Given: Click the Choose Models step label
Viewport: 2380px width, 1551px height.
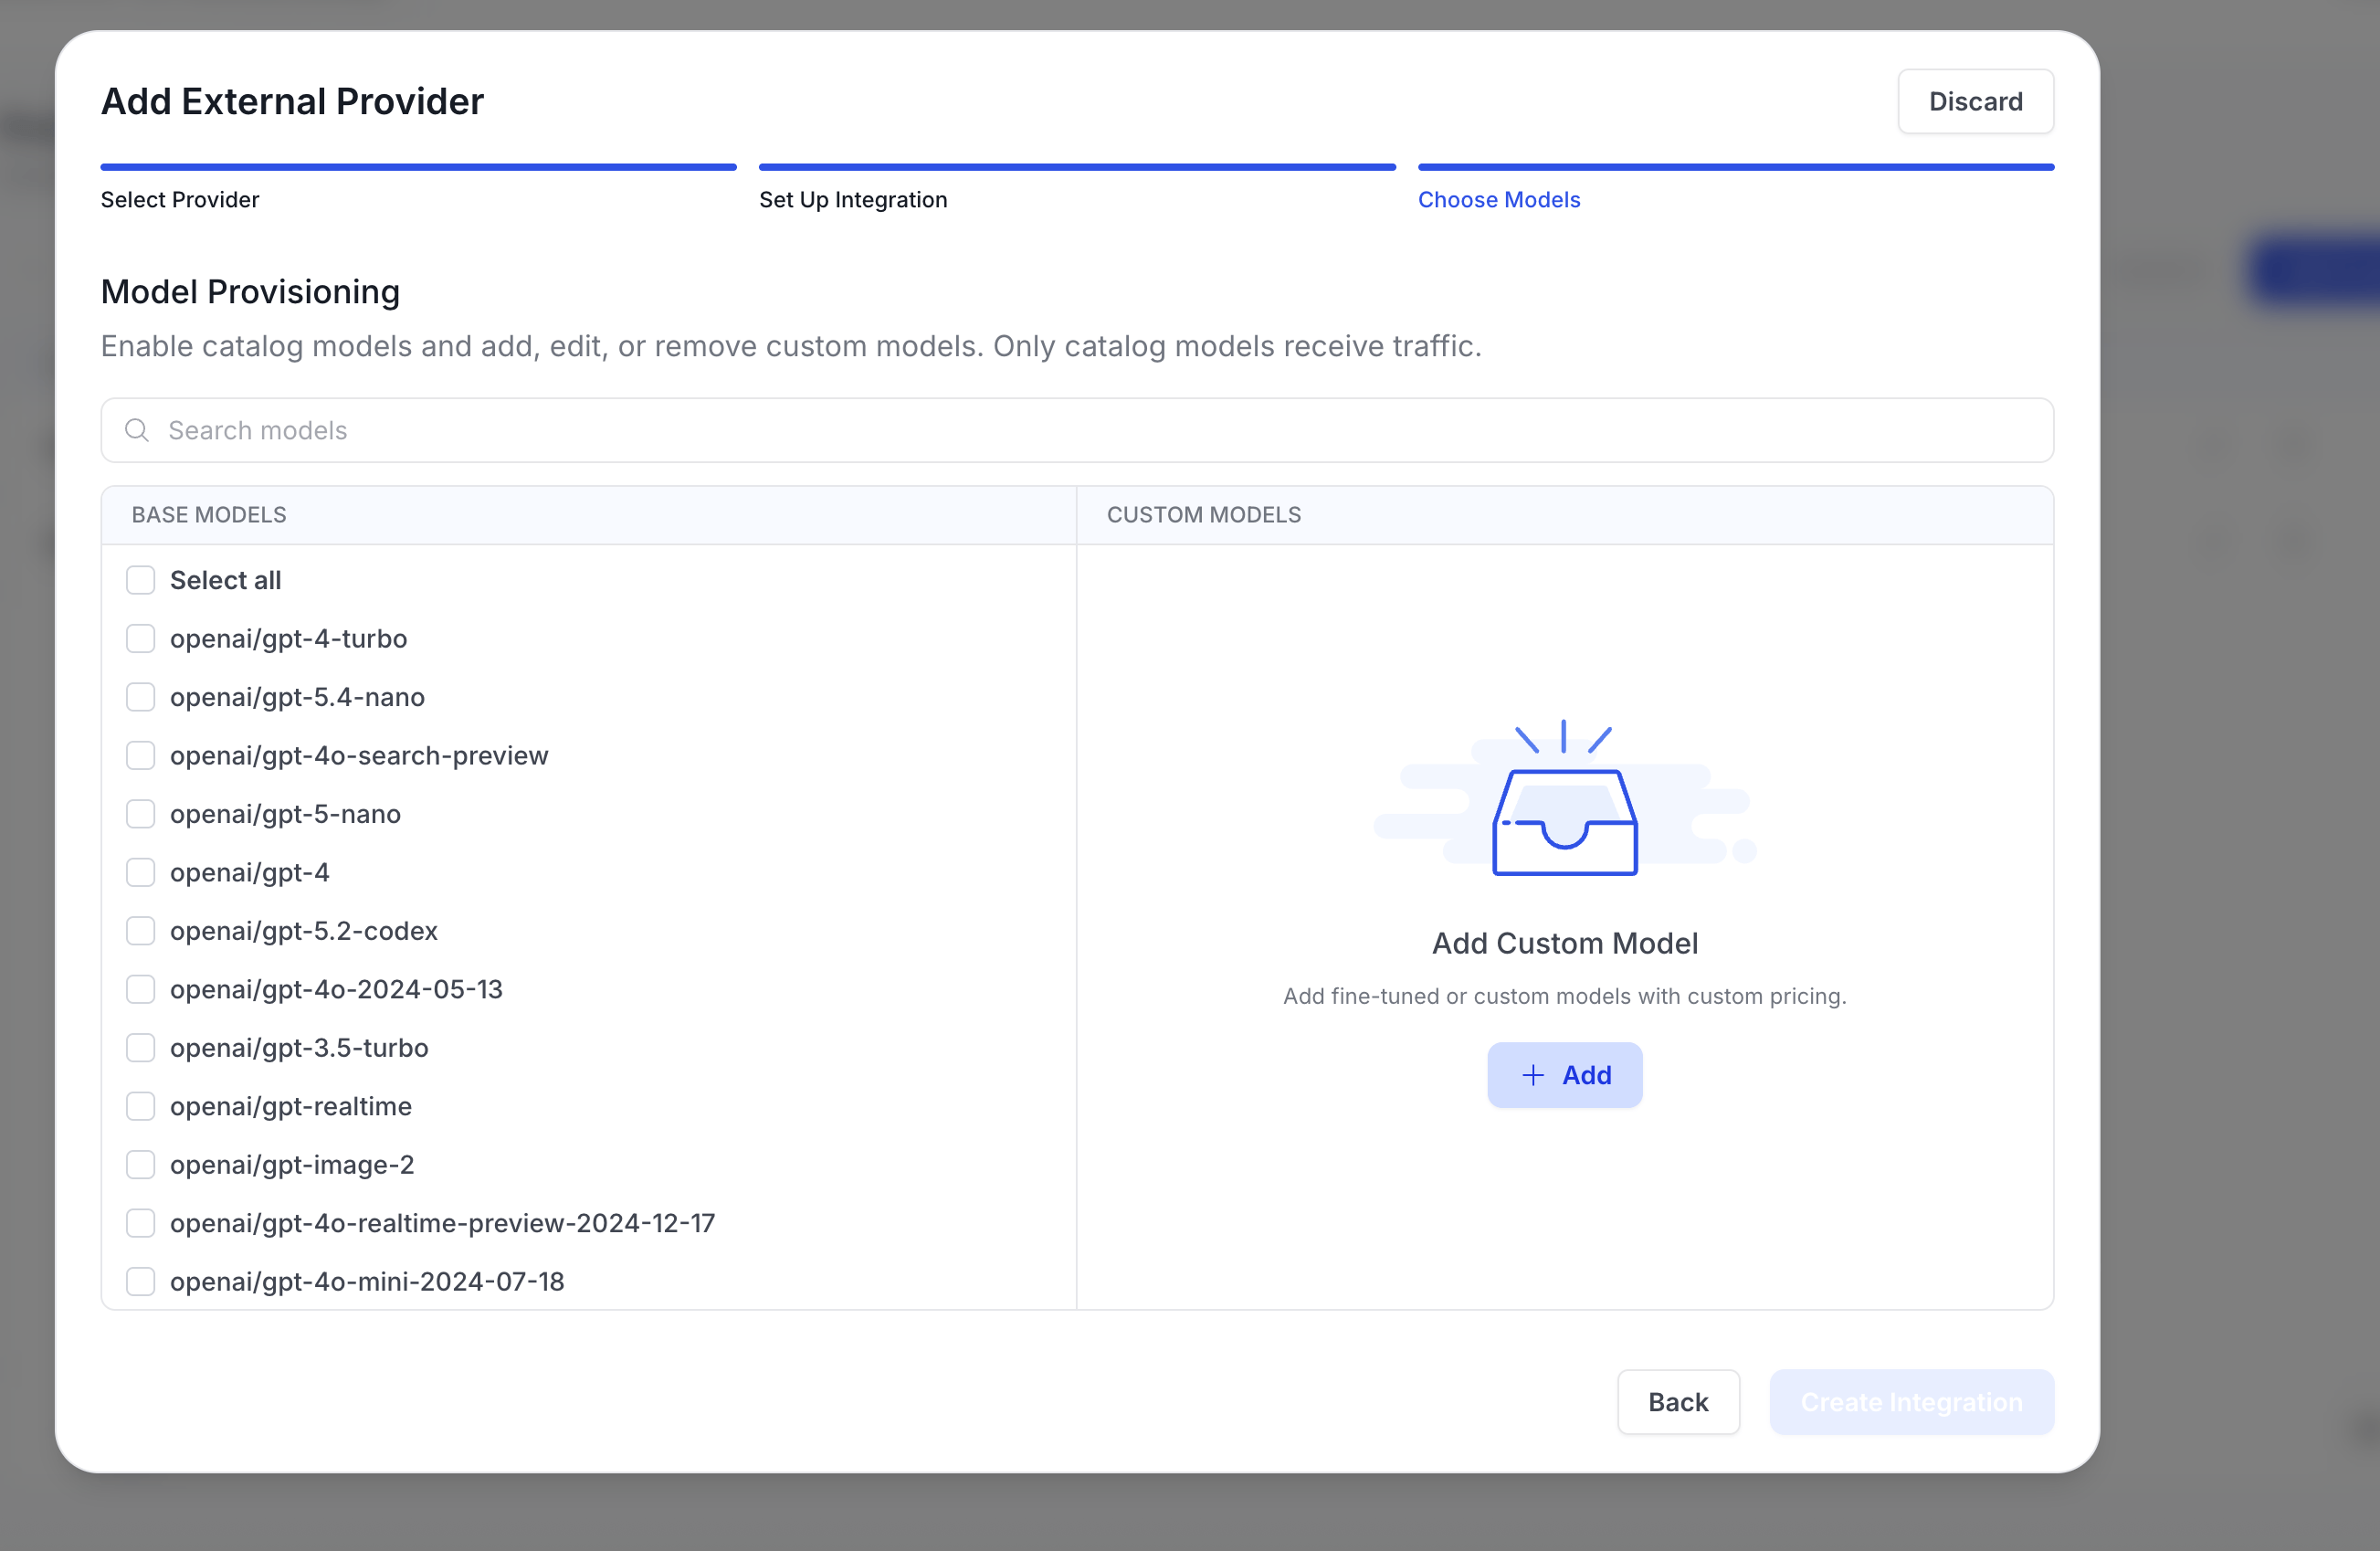Looking at the screenshot, I should [1499, 200].
